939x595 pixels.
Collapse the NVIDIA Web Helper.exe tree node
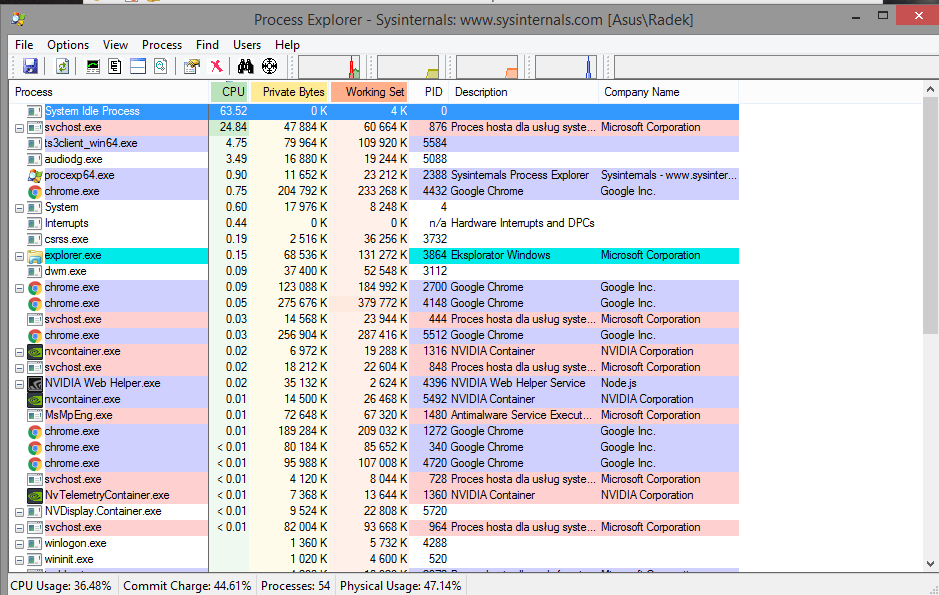point(19,384)
